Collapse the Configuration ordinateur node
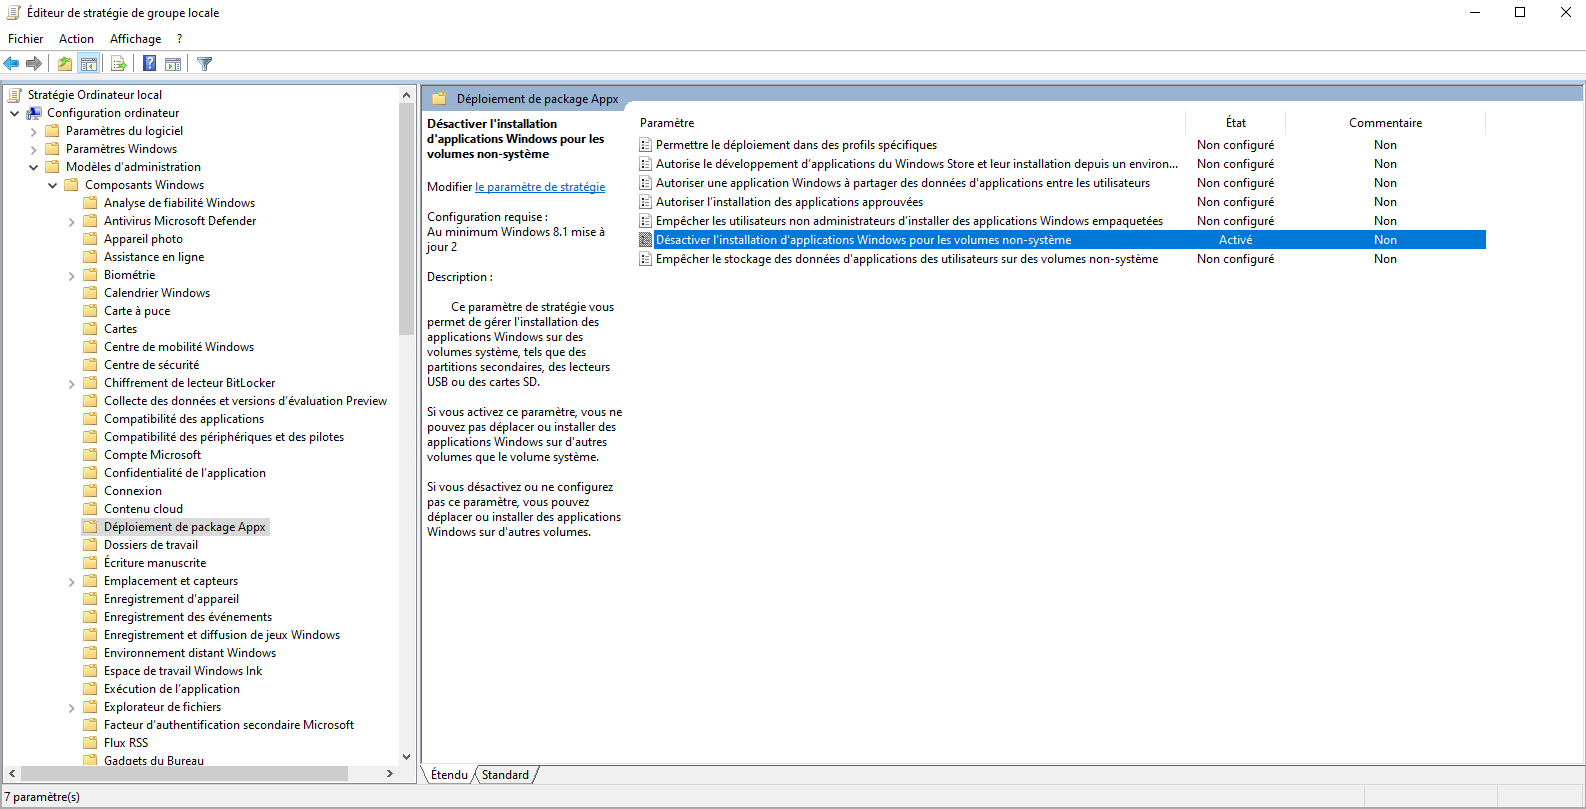Screen dimensions: 1586x809 pos(15,113)
